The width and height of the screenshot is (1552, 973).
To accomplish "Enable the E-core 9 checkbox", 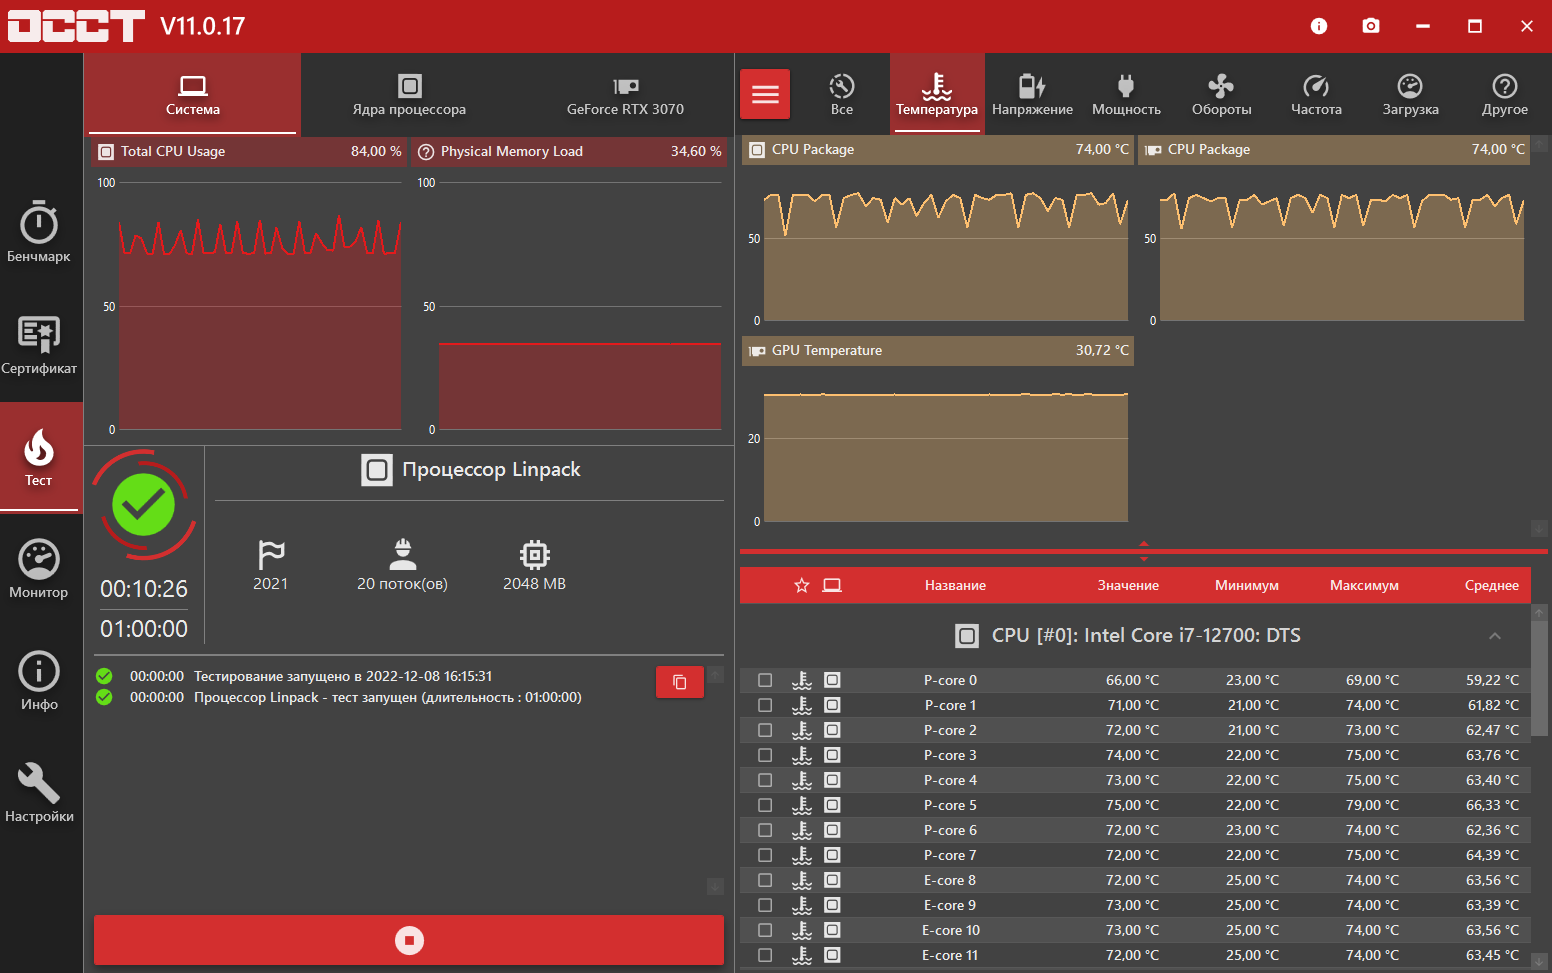I will point(765,905).
